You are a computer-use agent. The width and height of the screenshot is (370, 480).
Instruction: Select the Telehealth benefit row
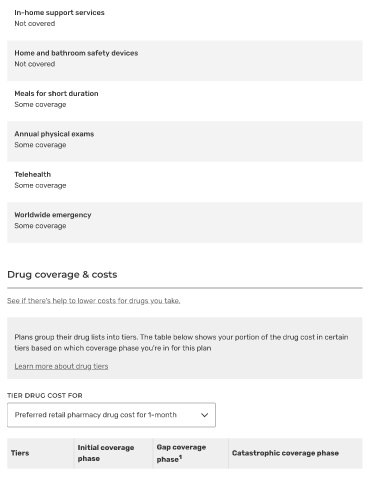pos(185,182)
